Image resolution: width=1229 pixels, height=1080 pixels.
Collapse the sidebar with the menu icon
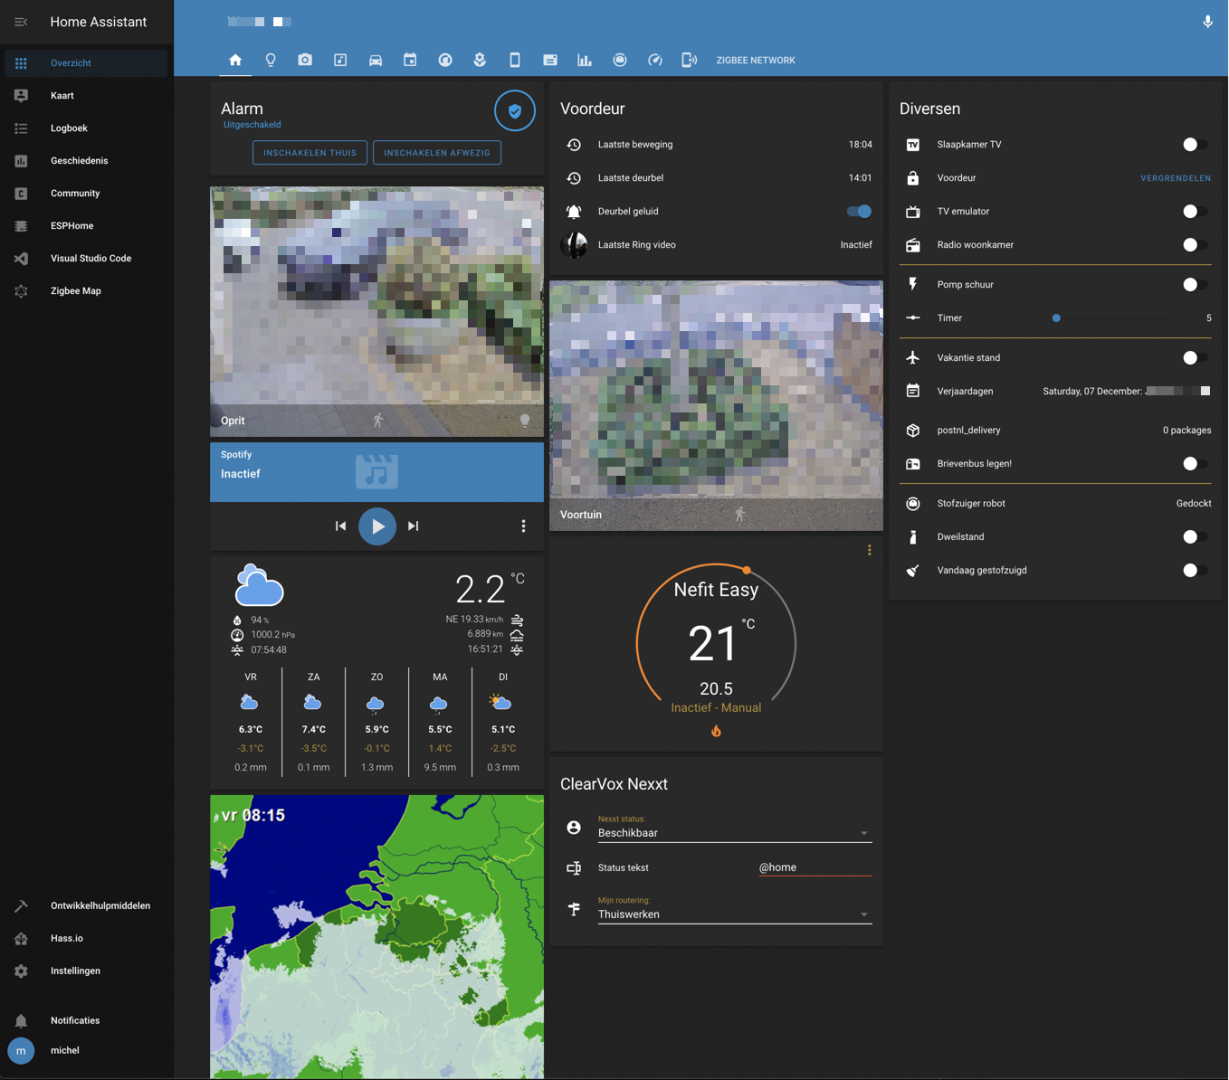point(21,22)
